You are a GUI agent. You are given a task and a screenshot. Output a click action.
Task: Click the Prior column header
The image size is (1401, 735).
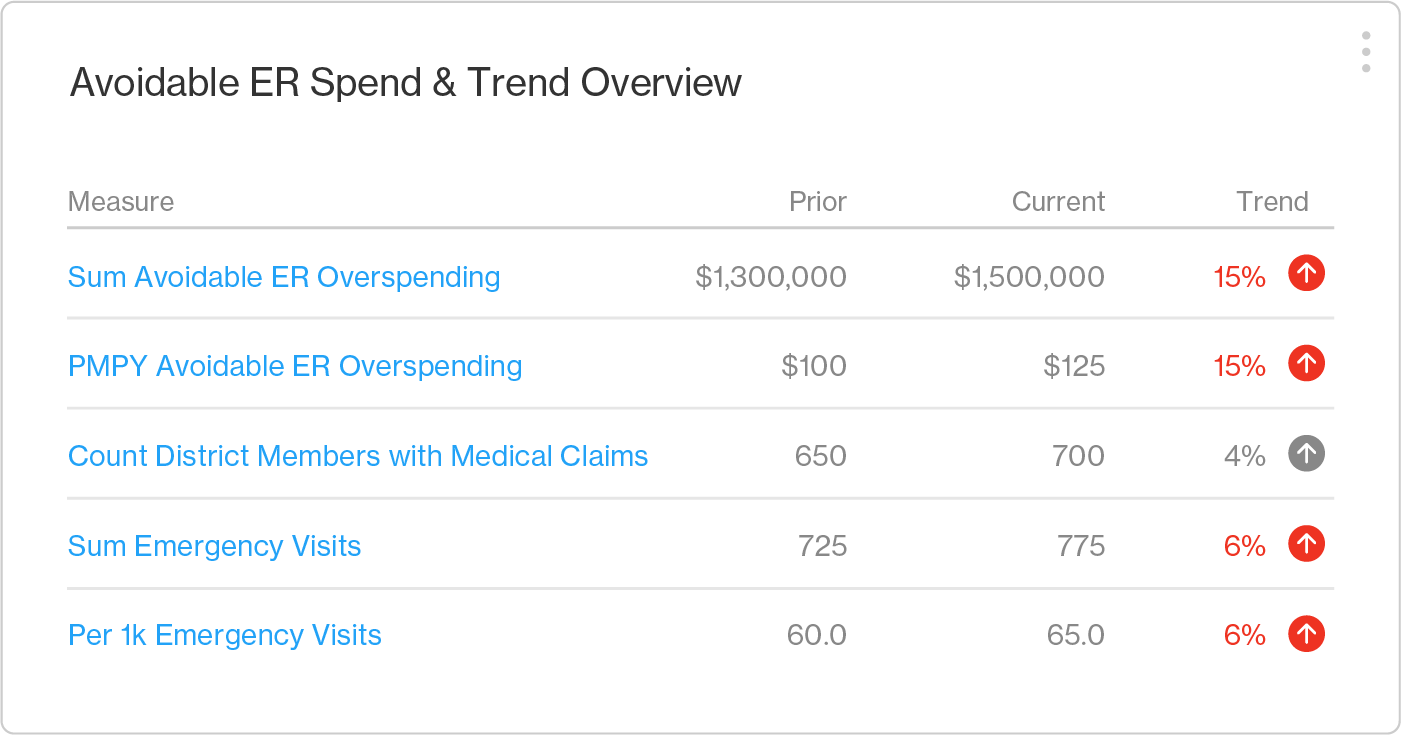point(817,202)
